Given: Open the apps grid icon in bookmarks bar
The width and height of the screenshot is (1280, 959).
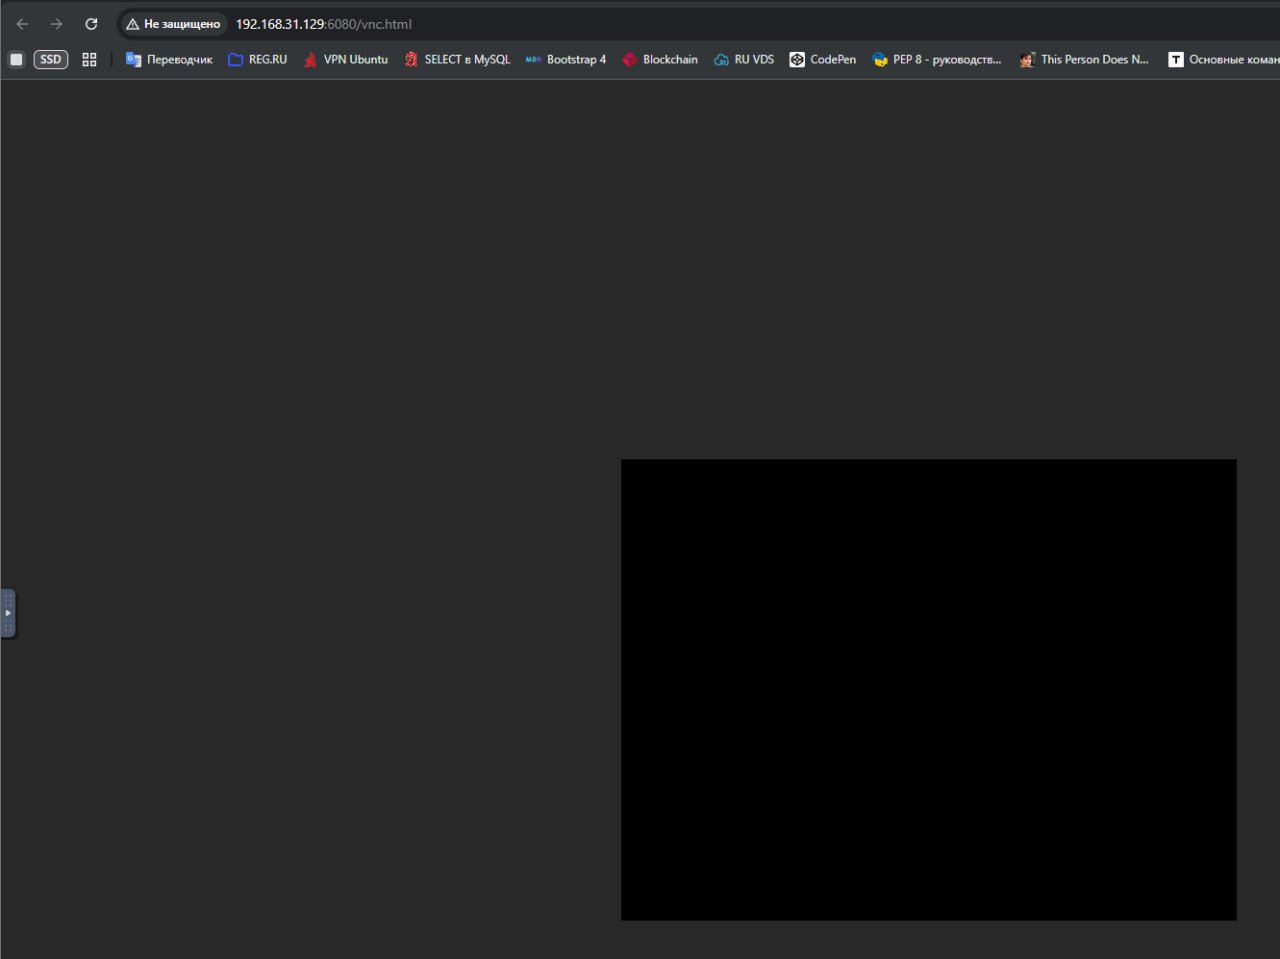Looking at the screenshot, I should pyautogui.click(x=89, y=60).
